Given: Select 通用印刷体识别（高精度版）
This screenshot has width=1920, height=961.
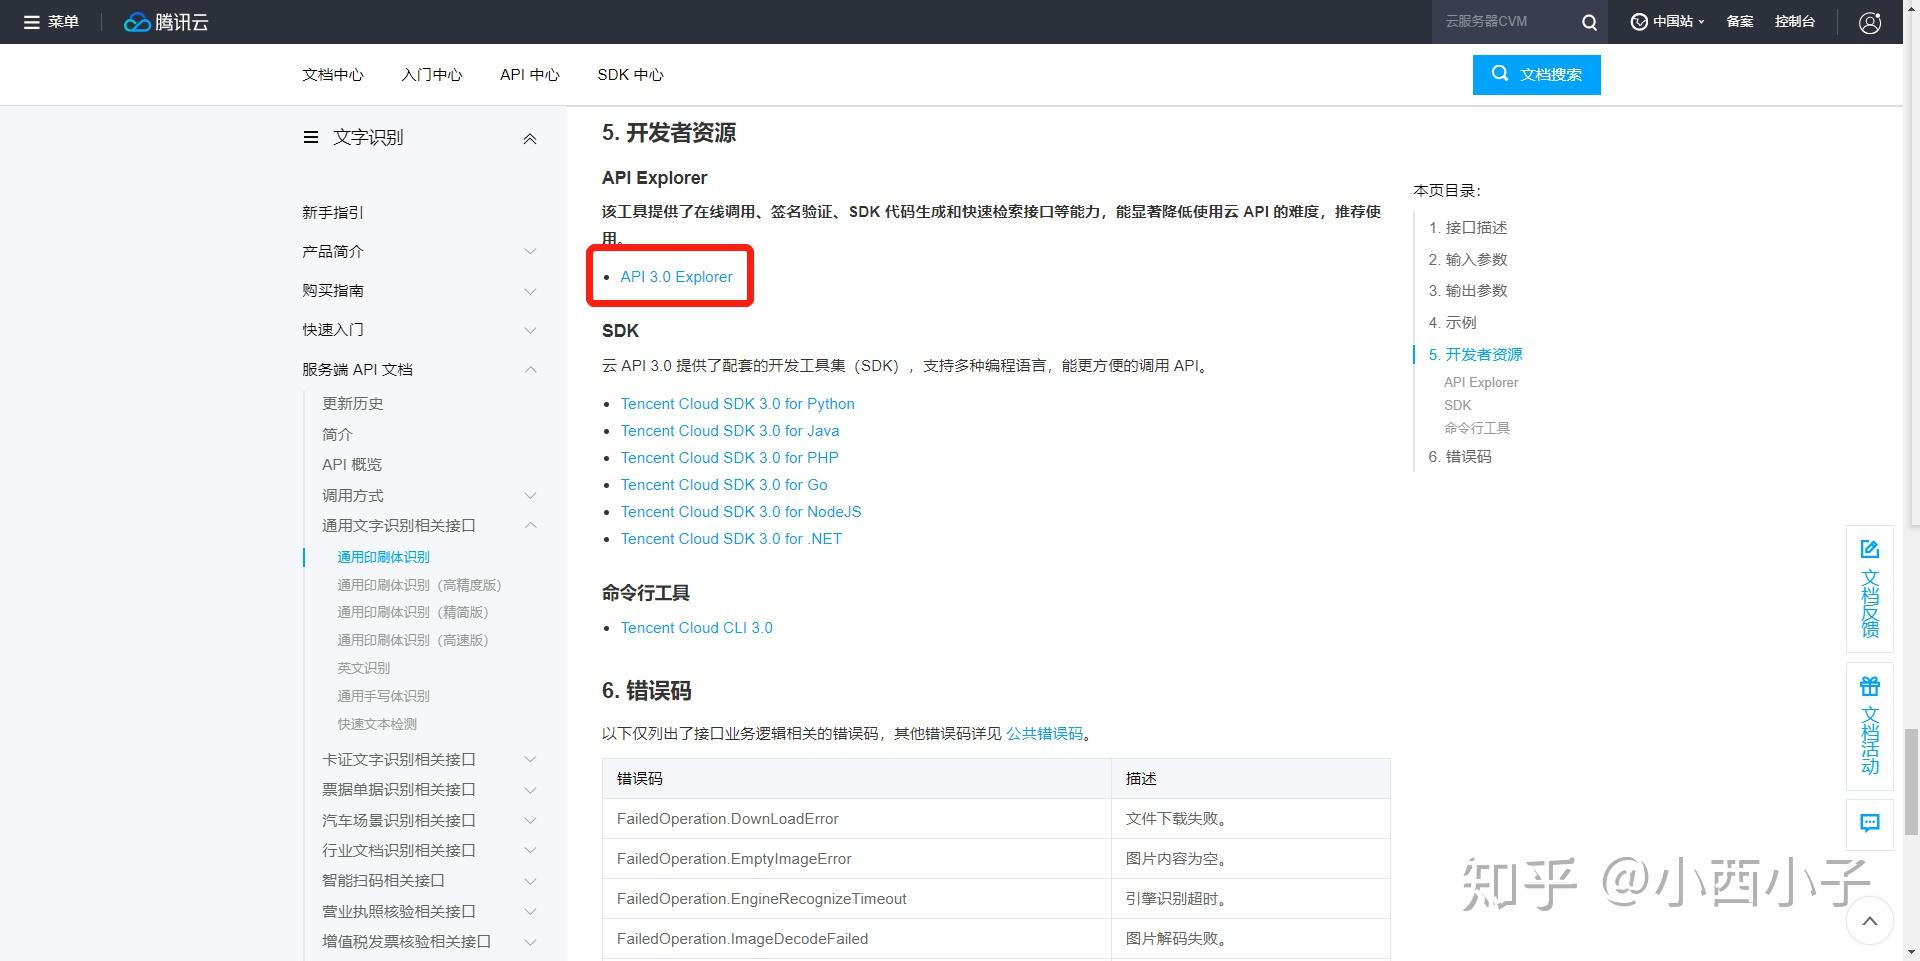Looking at the screenshot, I should (419, 585).
